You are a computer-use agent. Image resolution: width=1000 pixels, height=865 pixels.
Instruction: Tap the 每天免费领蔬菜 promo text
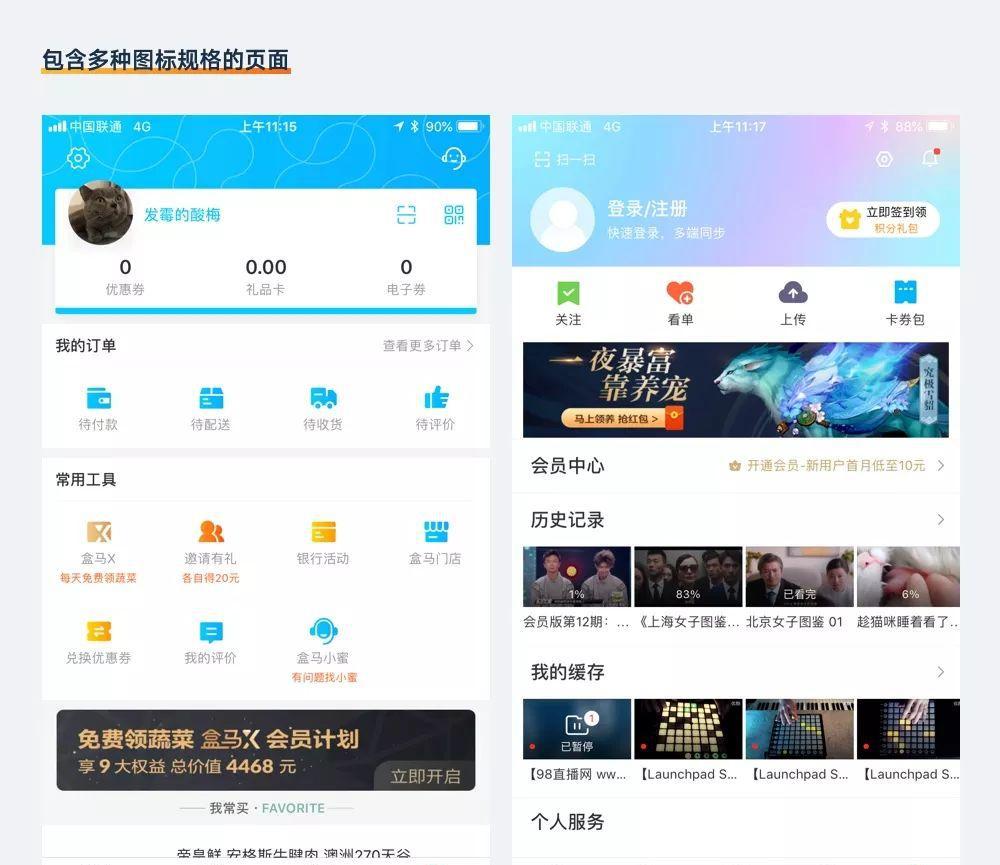[x=98, y=578]
